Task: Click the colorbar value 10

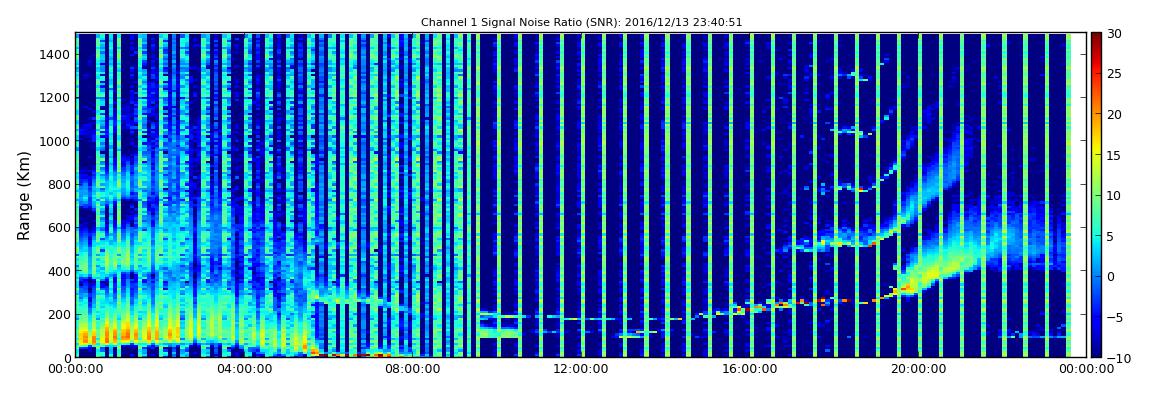Action: click(1114, 196)
